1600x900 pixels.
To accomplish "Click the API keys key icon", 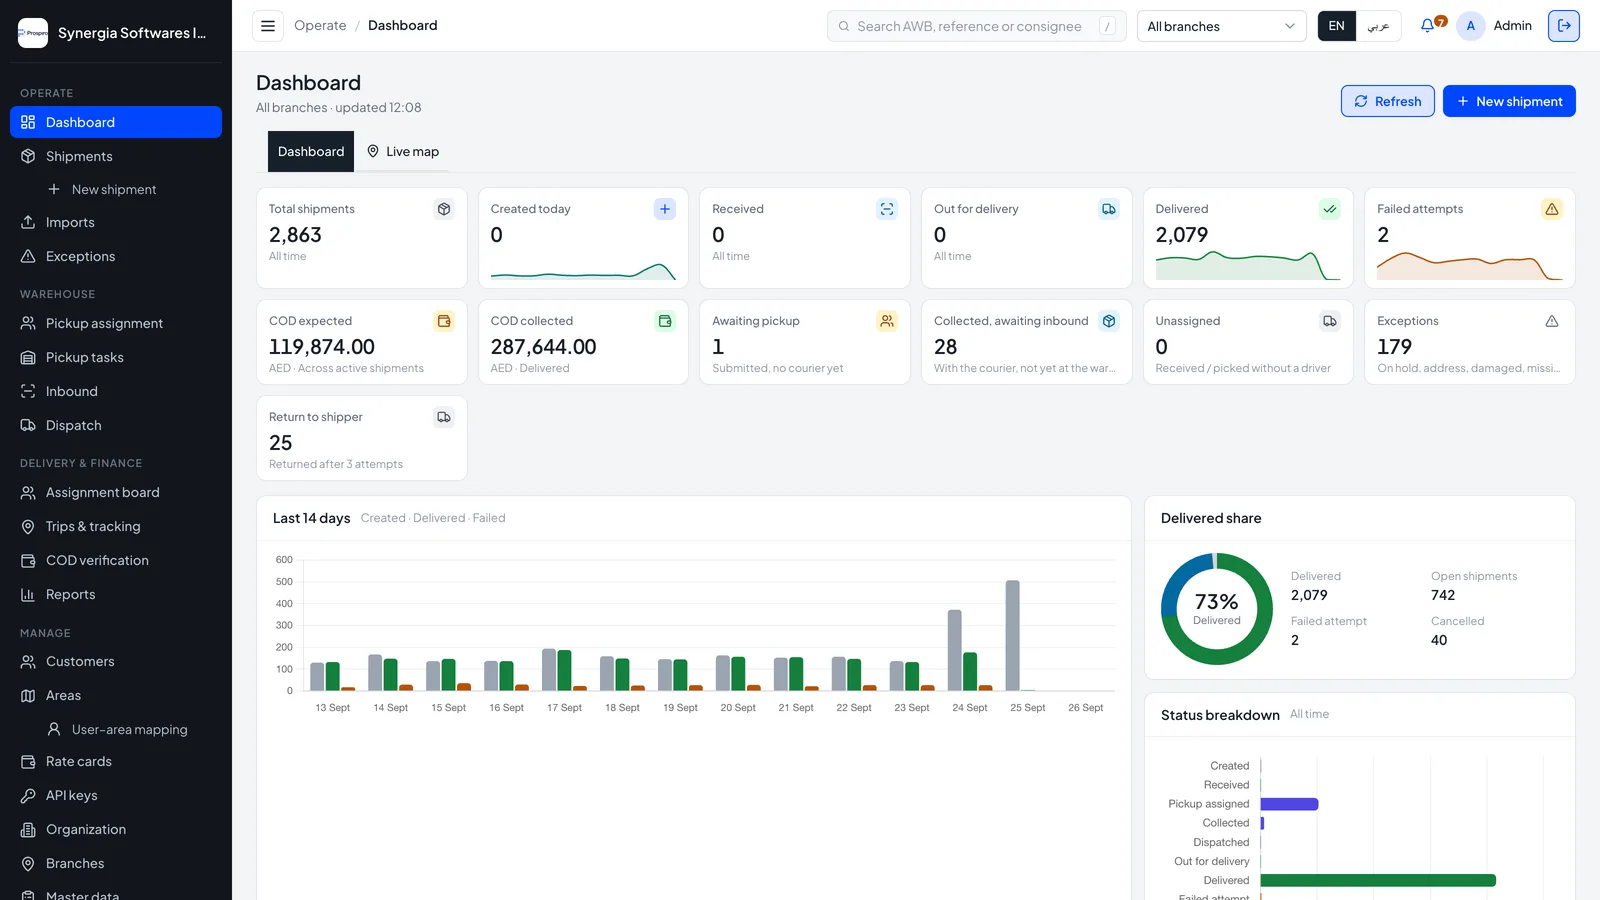I will [x=28, y=795].
